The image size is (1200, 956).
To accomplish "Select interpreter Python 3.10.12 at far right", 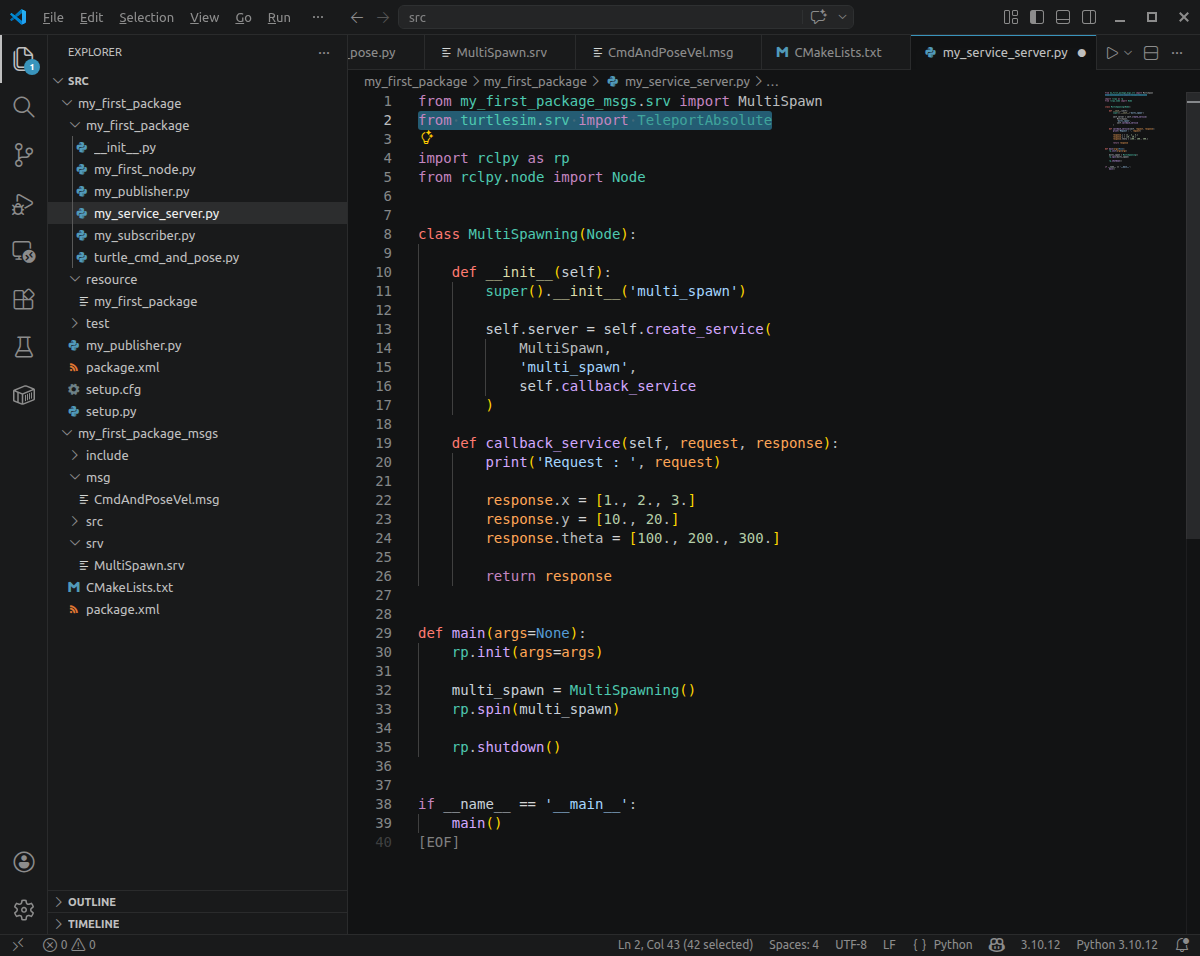I will point(1116,944).
